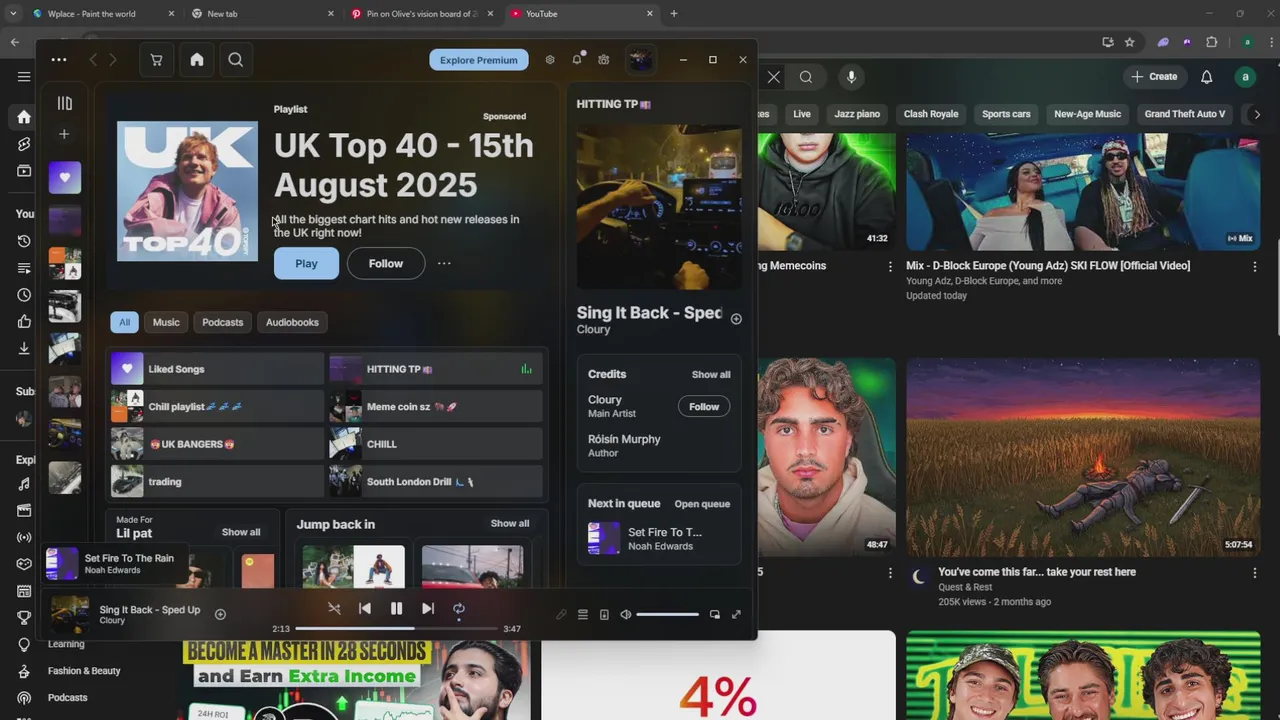Open Spotify settings gear icon
1280x720 pixels.
[x=550, y=60]
